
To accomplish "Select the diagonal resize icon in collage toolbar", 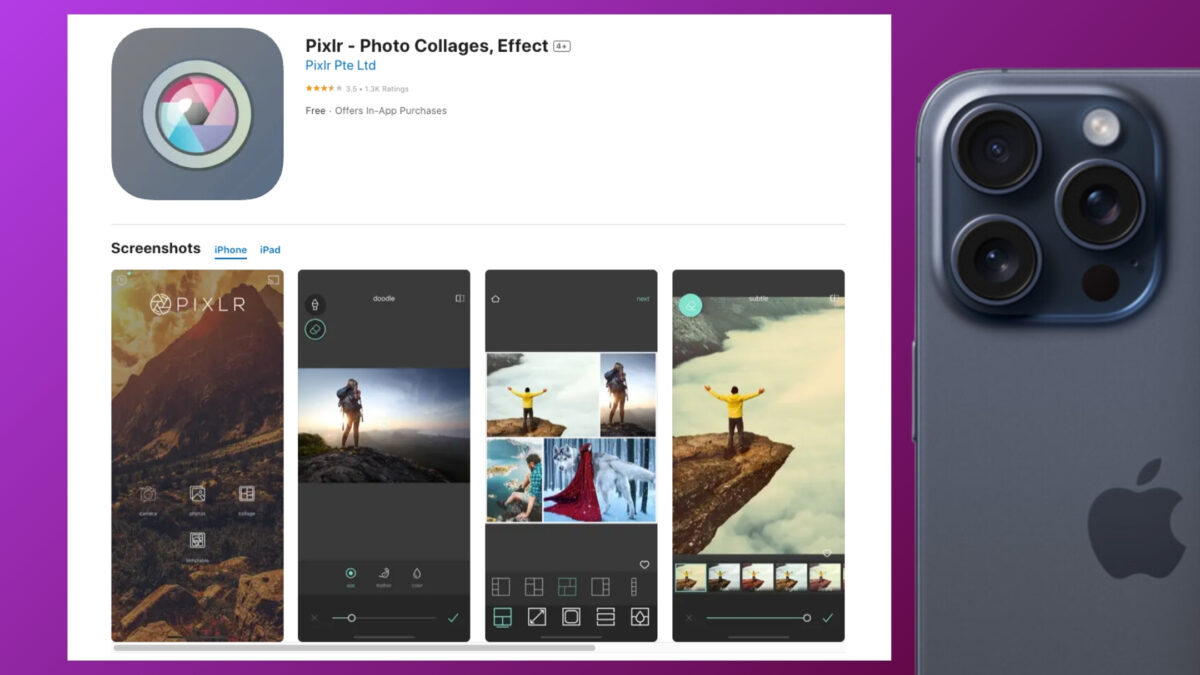I will 536,617.
